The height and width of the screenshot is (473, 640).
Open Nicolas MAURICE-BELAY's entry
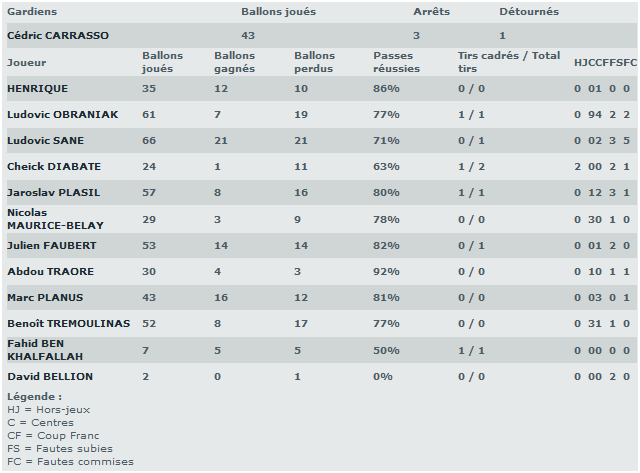coord(55,219)
